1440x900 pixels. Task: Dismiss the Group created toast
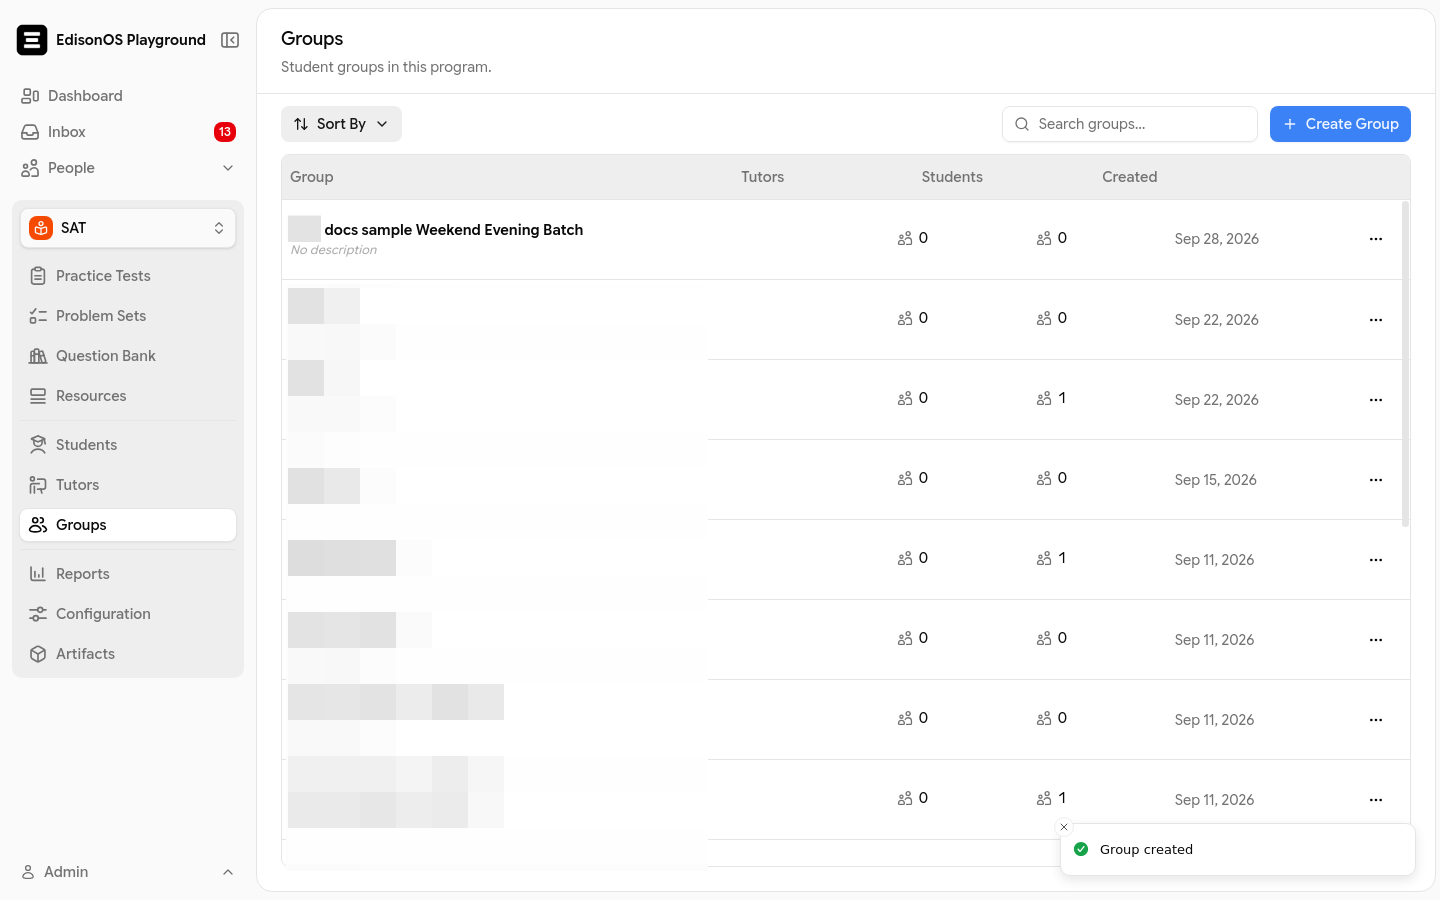tap(1064, 827)
